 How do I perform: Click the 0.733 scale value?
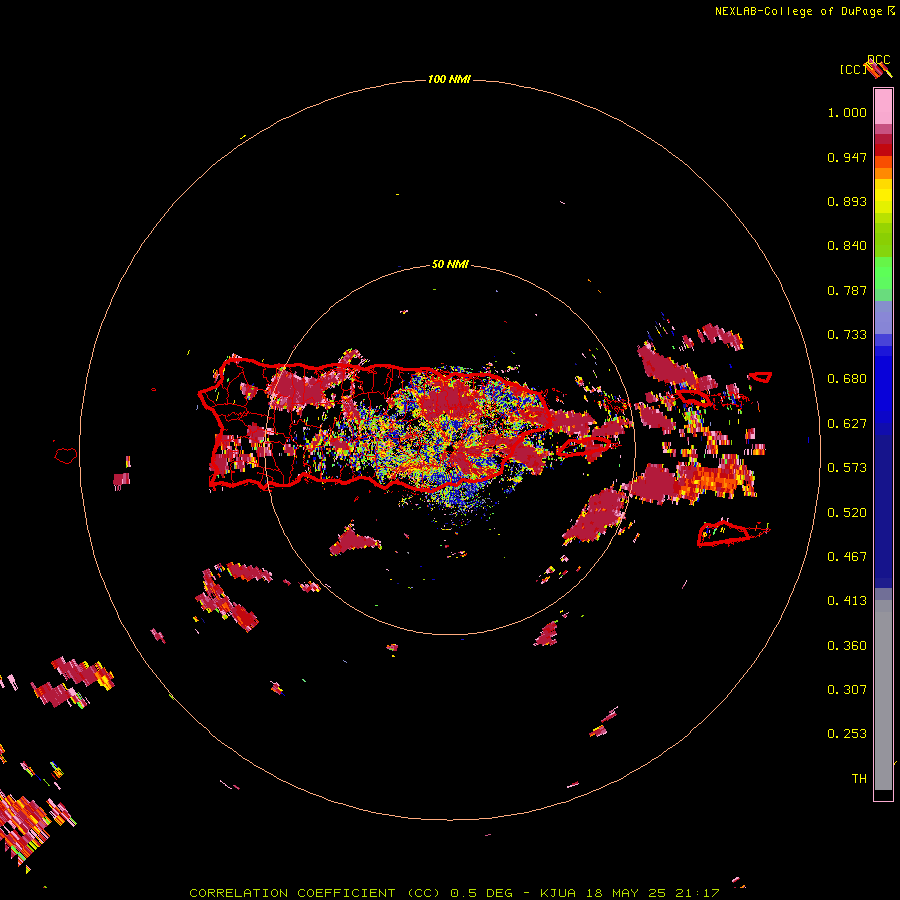point(847,335)
